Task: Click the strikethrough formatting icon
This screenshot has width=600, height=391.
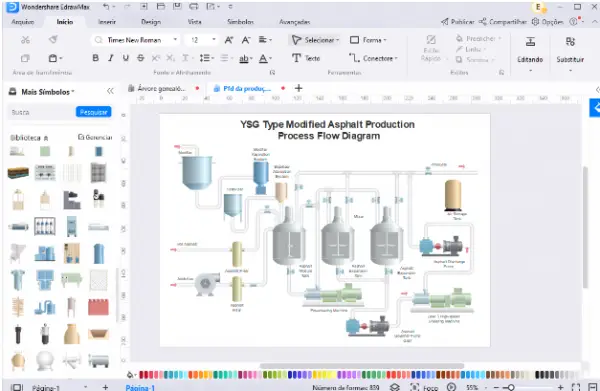Action: 140,58
